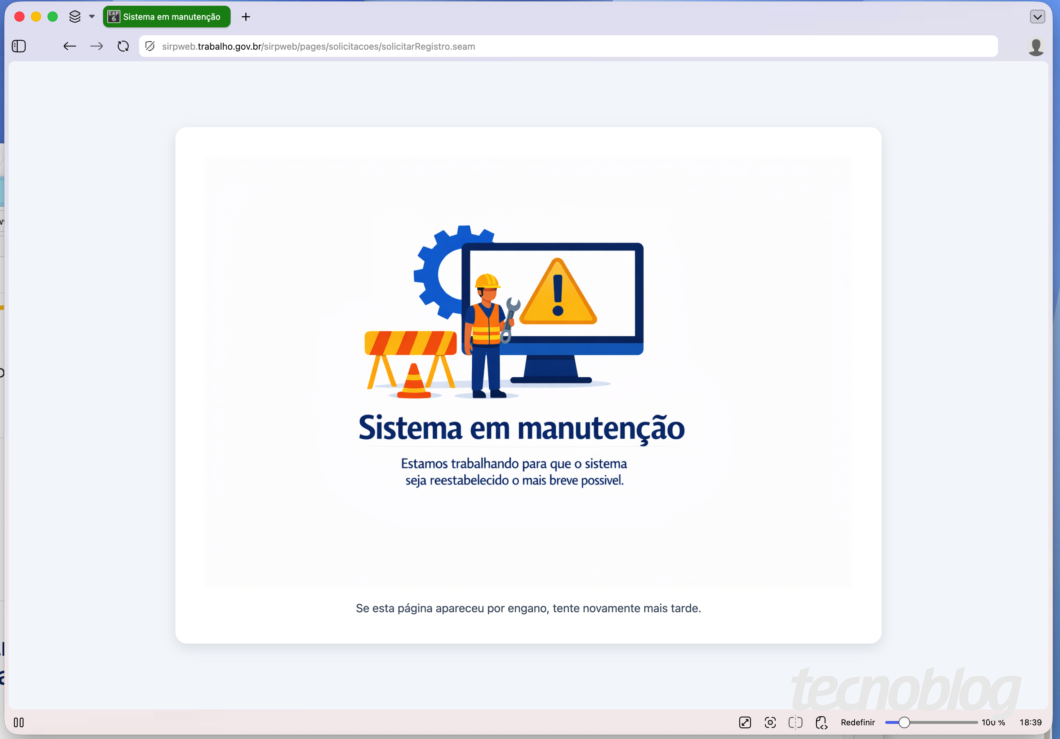Select the 'Sistema em manutenção' tab

pos(166,16)
